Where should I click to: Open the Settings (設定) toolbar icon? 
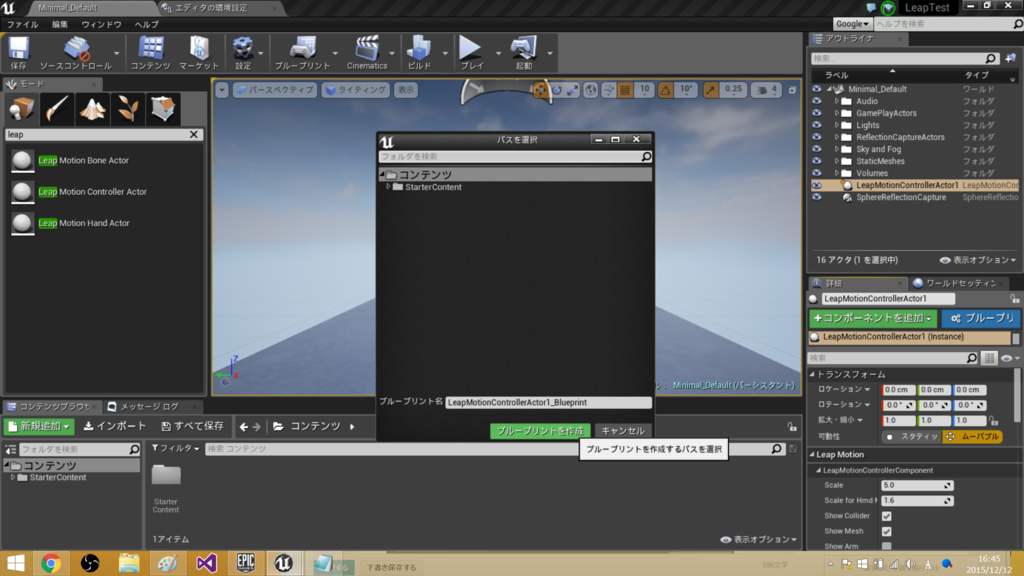coord(243,53)
